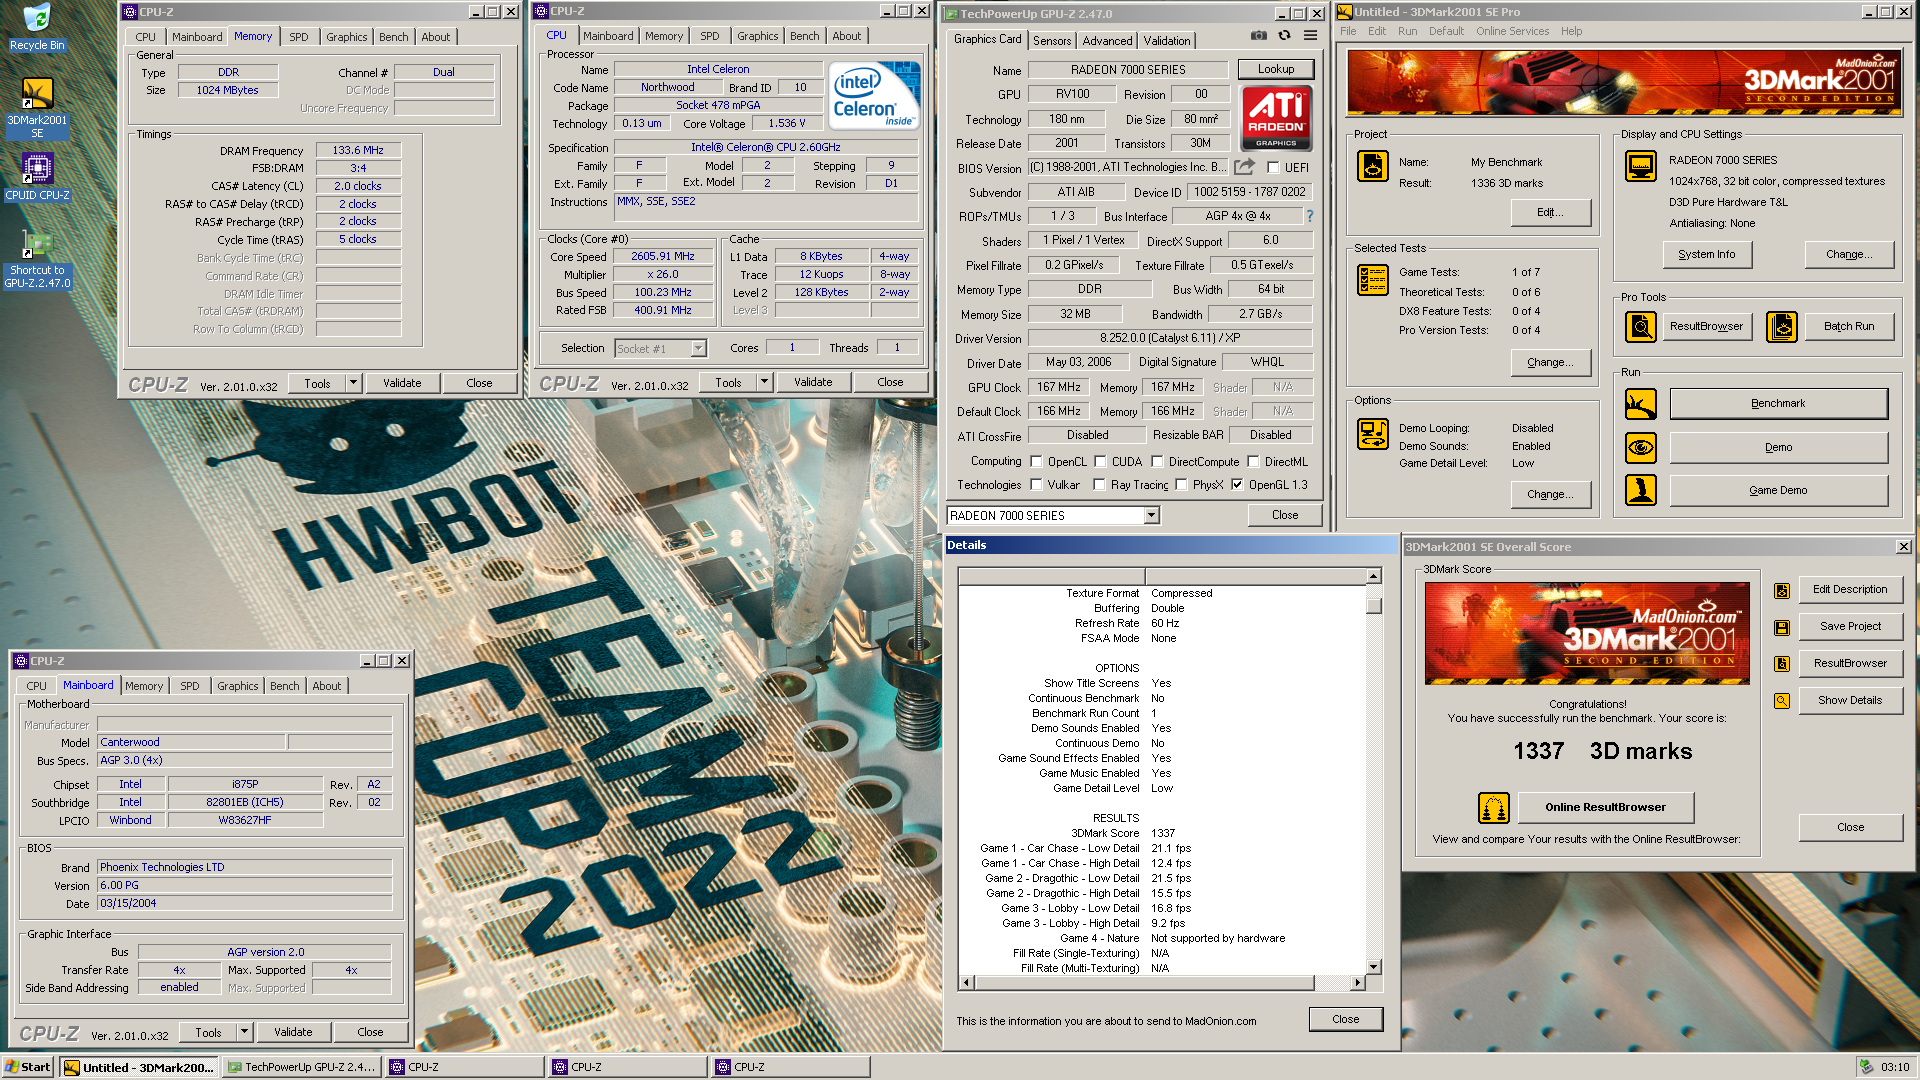Image resolution: width=1920 pixels, height=1080 pixels.
Task: Click the Save Project disk icon
Action: 1781,628
